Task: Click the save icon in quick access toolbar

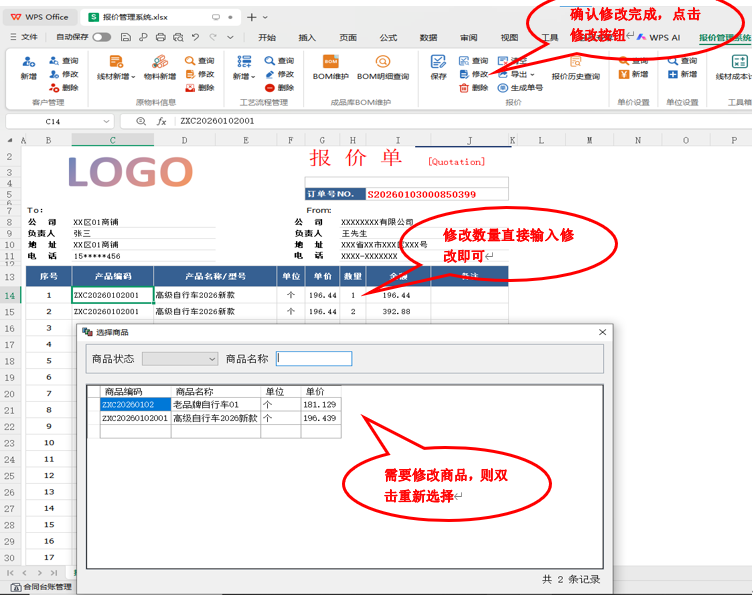Action: [126, 37]
